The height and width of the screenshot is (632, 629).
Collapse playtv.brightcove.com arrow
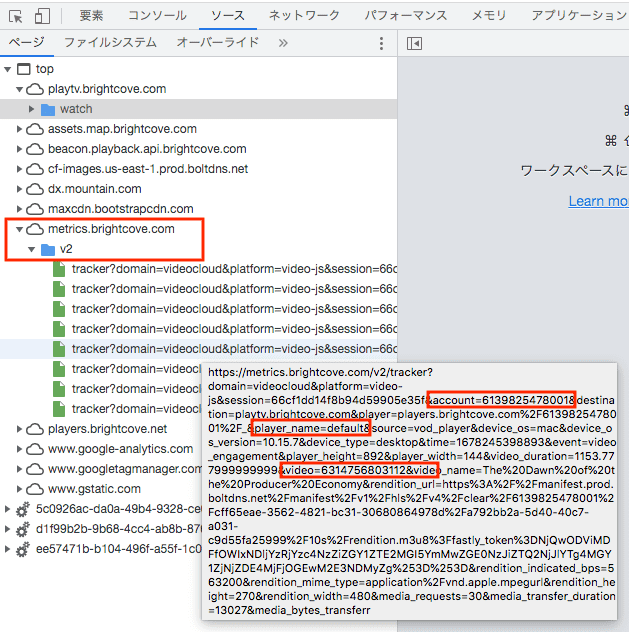(19, 89)
